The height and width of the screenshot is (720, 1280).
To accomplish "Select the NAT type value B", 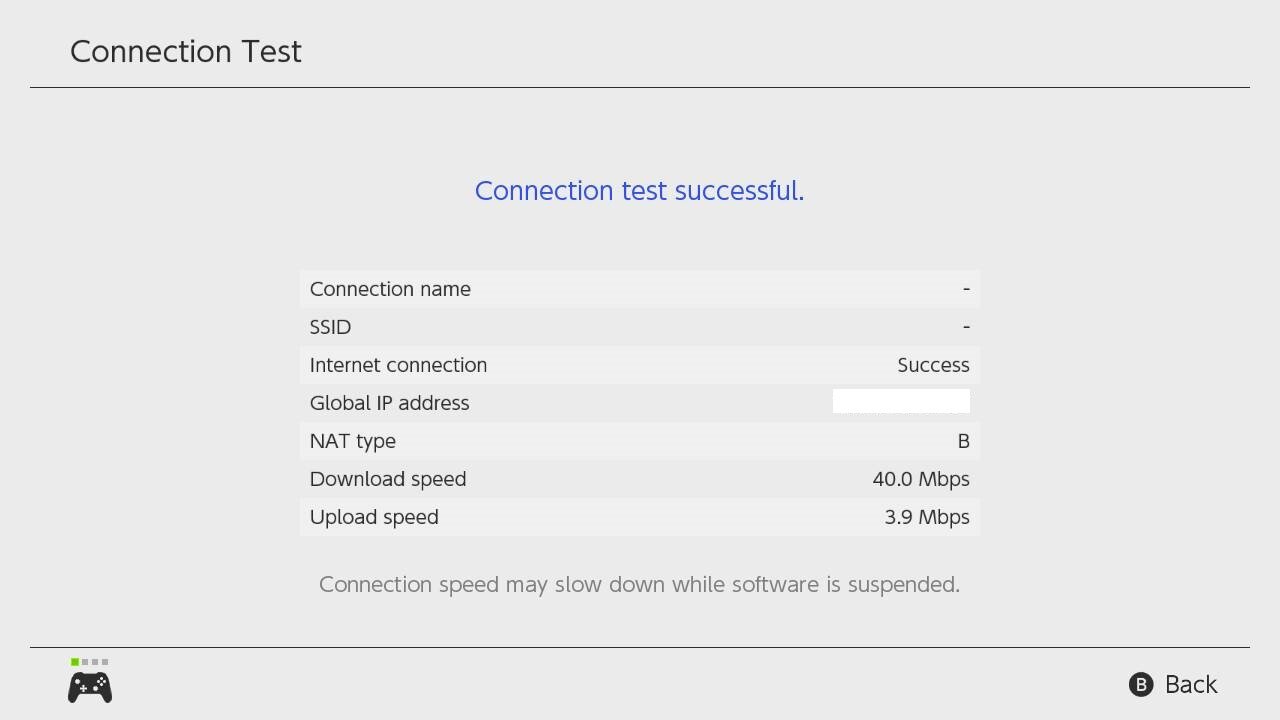I will [963, 441].
